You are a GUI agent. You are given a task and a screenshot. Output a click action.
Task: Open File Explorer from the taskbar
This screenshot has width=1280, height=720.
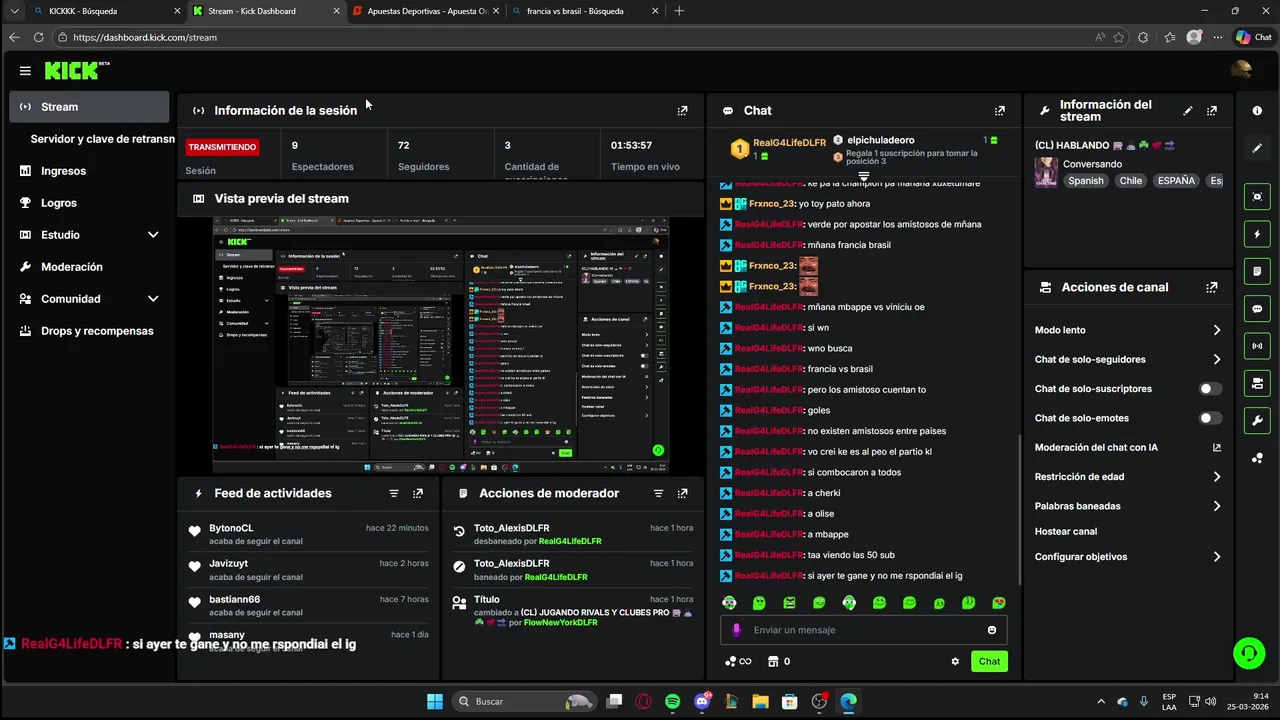click(x=760, y=702)
